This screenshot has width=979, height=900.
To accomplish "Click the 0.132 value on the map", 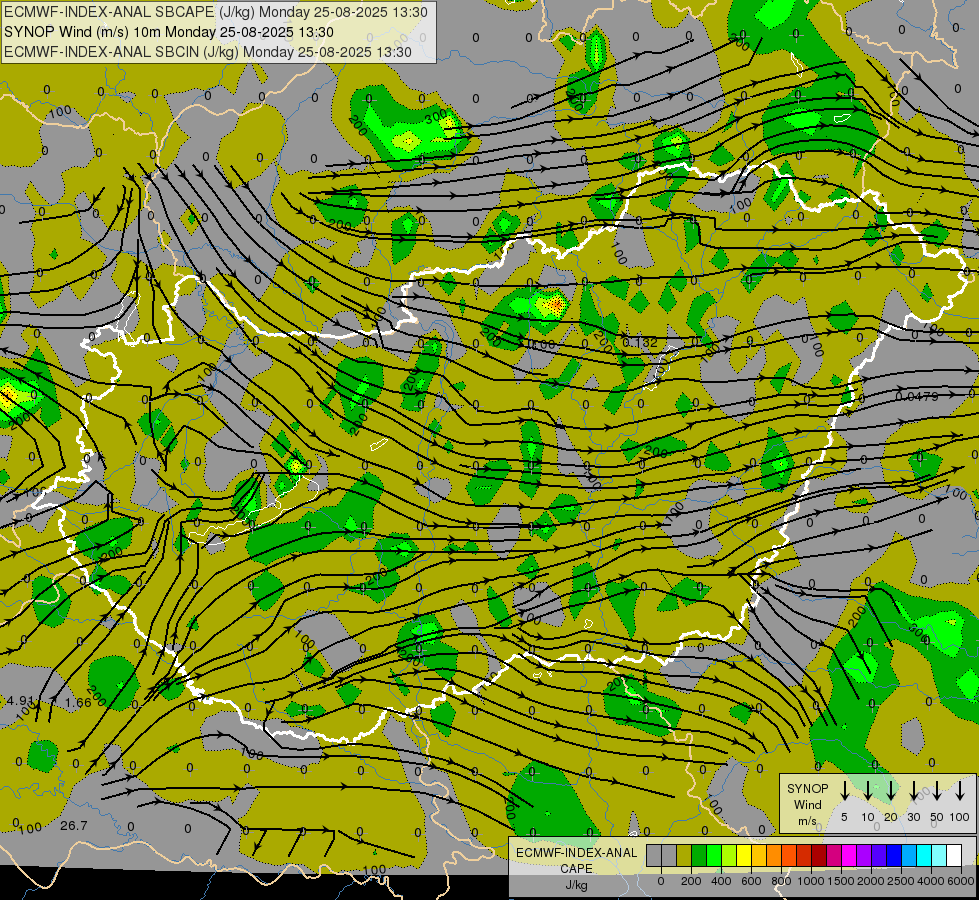I will [x=640, y=342].
